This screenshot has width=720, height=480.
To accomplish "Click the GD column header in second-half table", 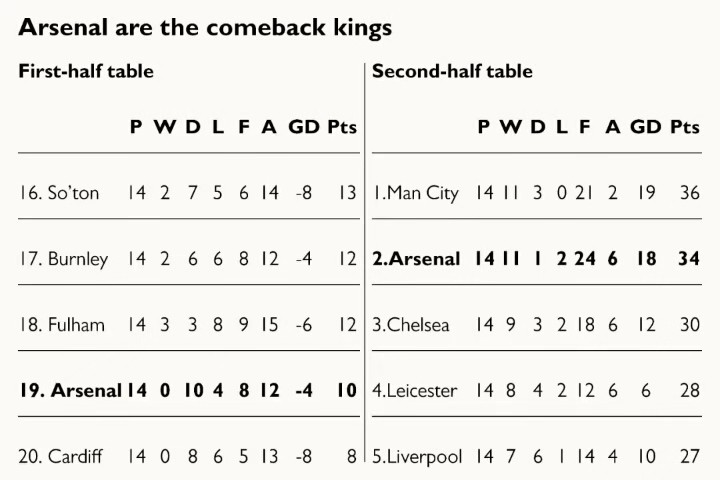I will [x=646, y=127].
